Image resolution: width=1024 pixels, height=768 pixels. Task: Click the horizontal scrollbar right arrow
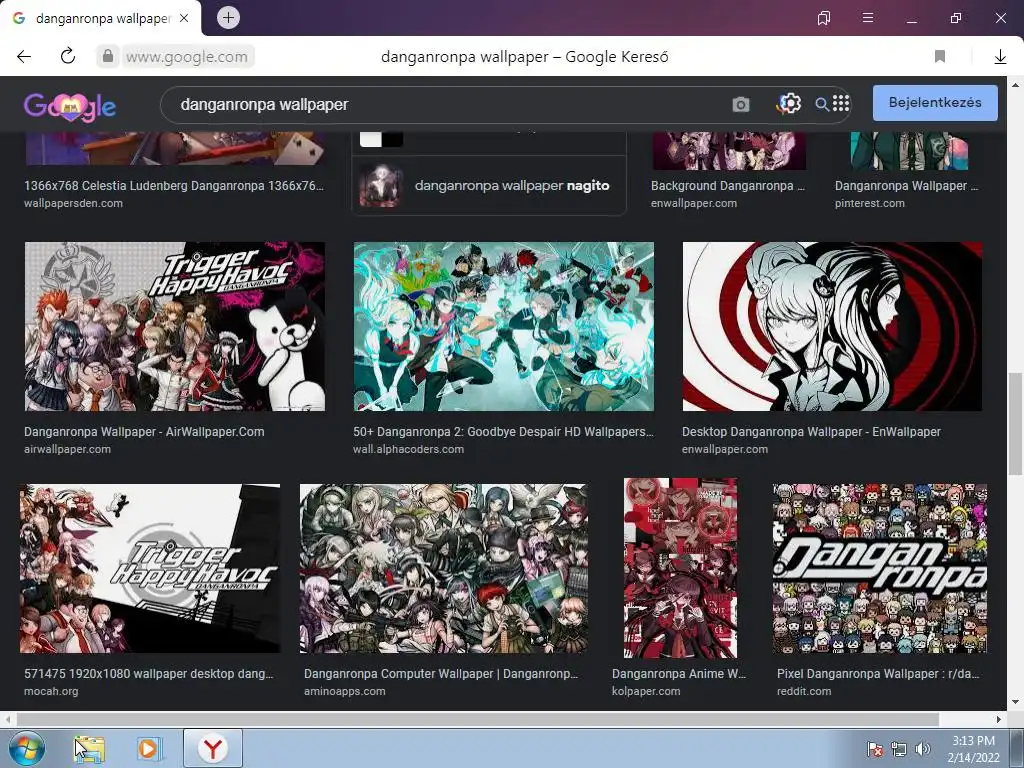999,719
